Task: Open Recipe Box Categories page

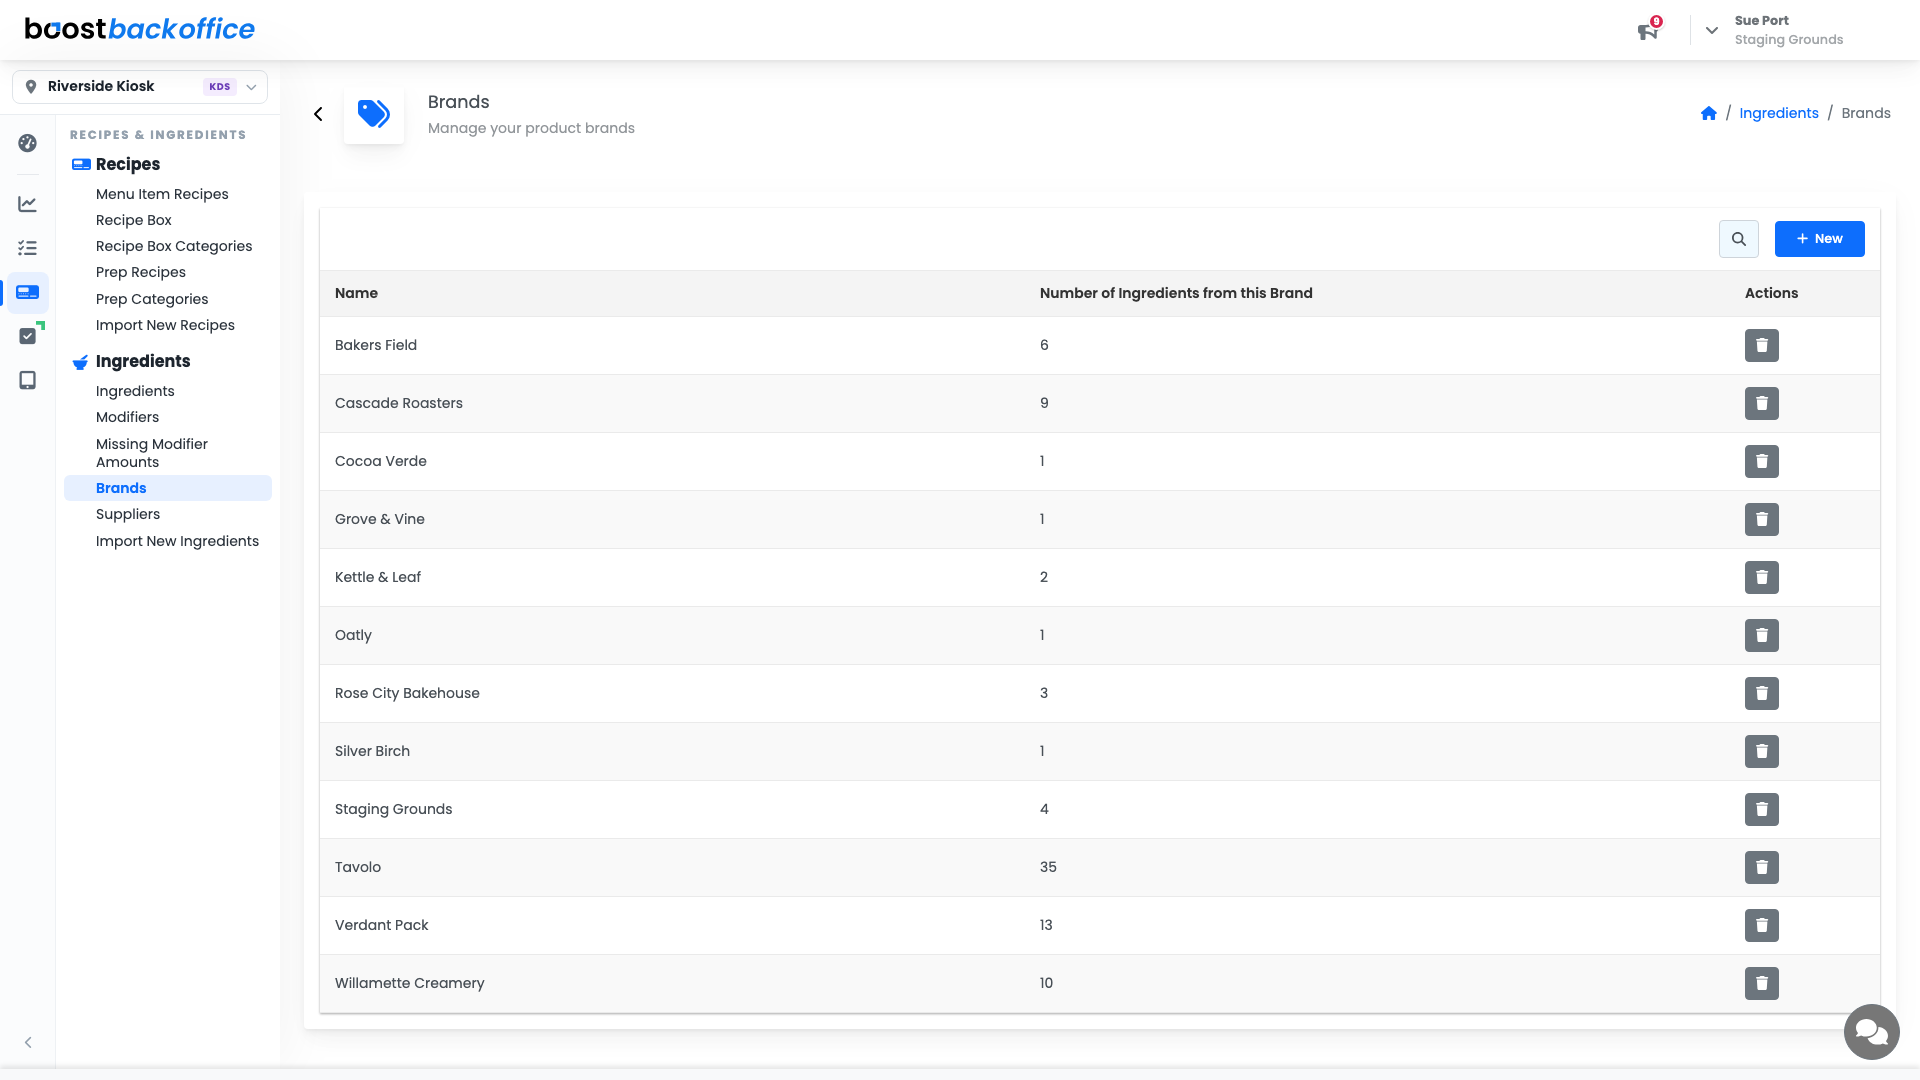Action: (174, 246)
